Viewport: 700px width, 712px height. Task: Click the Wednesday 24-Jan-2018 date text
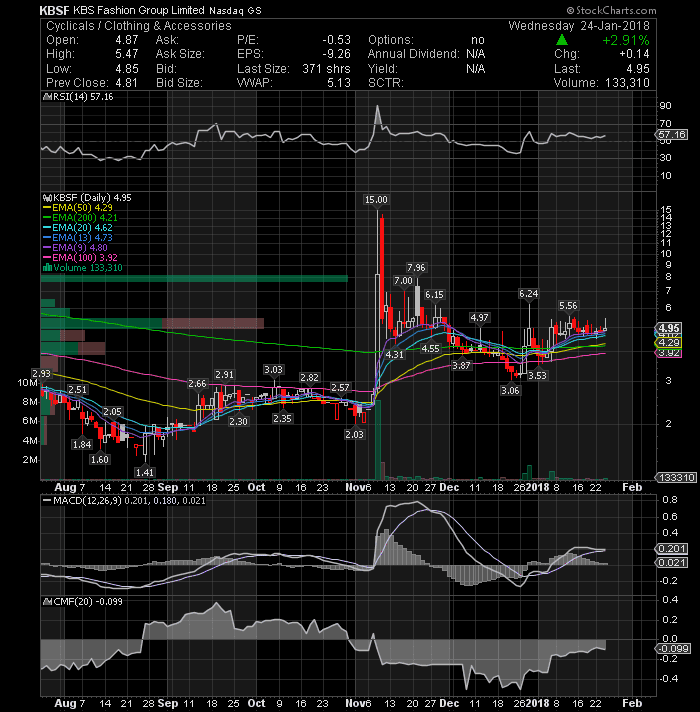pyautogui.click(x=579, y=25)
